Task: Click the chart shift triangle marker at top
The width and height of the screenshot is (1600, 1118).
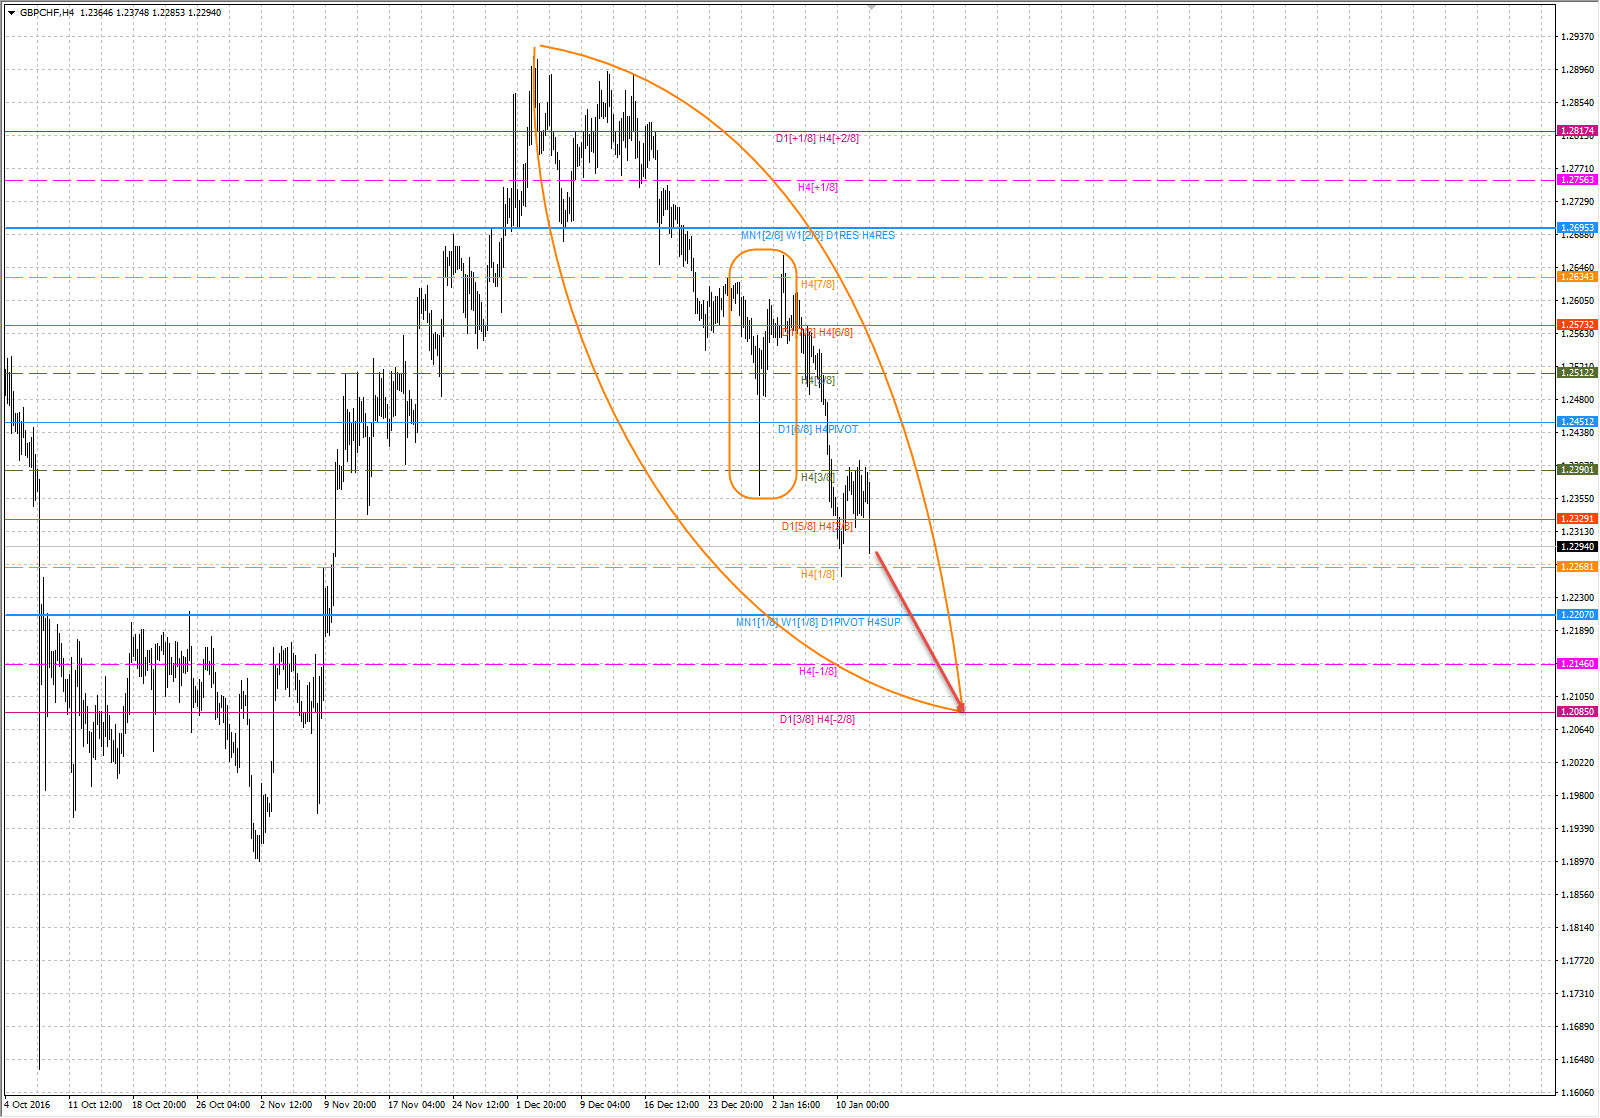Action: pyautogui.click(x=871, y=7)
